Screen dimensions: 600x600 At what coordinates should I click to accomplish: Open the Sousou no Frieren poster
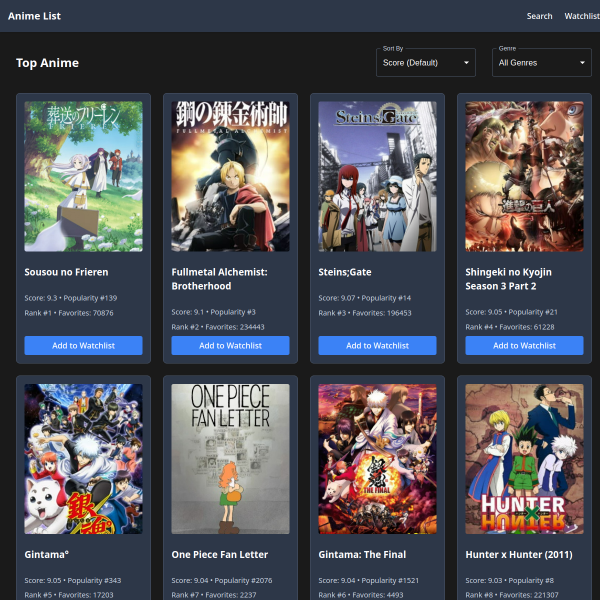coord(83,176)
